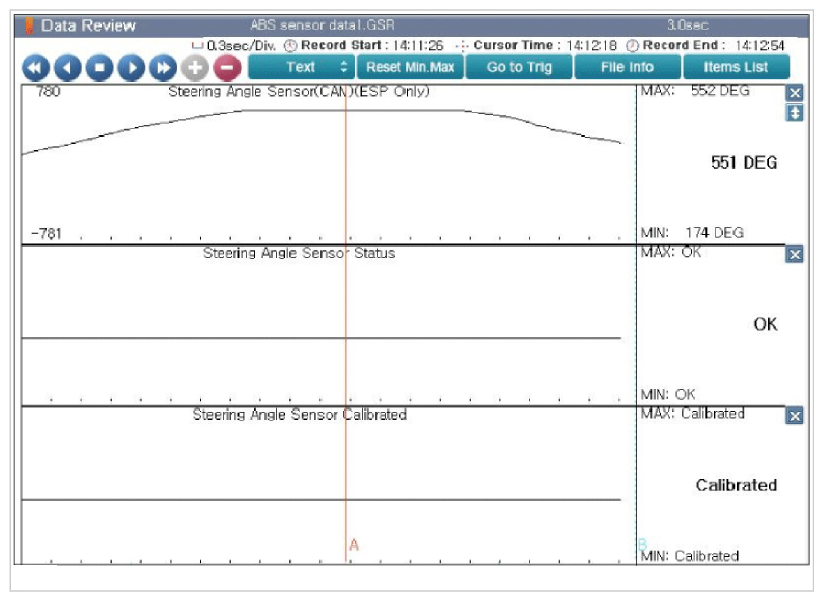Viewport: 823px width, 601px height.
Task: Rewind playback with the fast-backward button
Action: click(36, 68)
